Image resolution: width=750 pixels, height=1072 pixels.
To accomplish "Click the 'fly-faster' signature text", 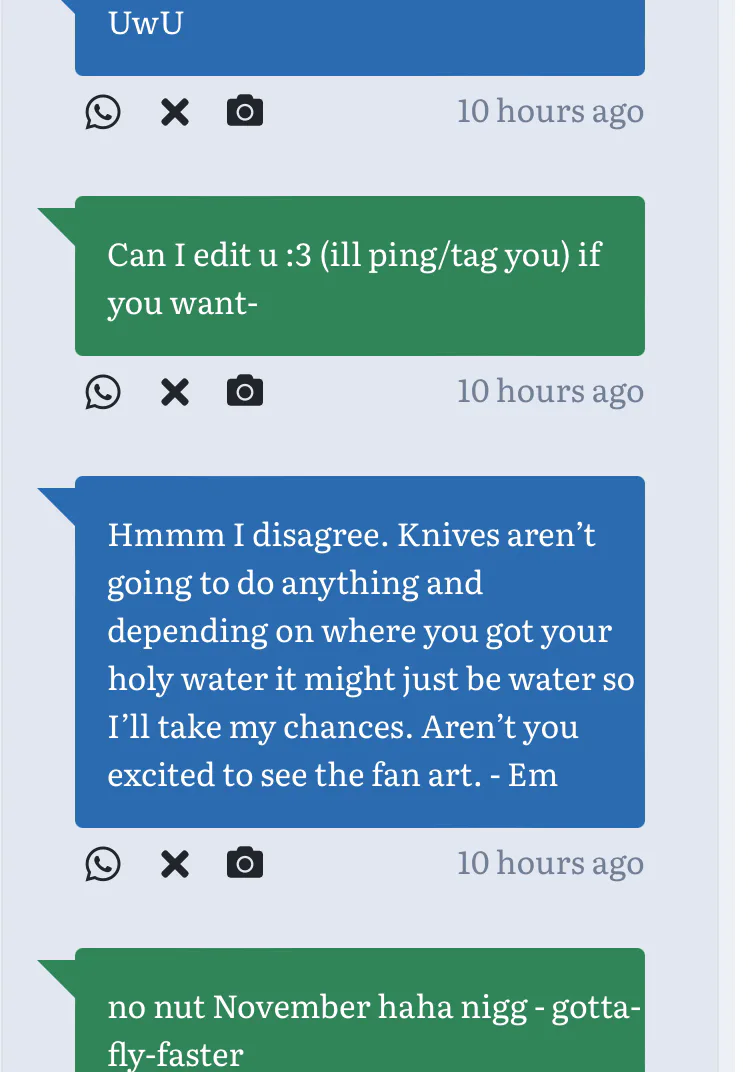I will pyautogui.click(x=175, y=1054).
